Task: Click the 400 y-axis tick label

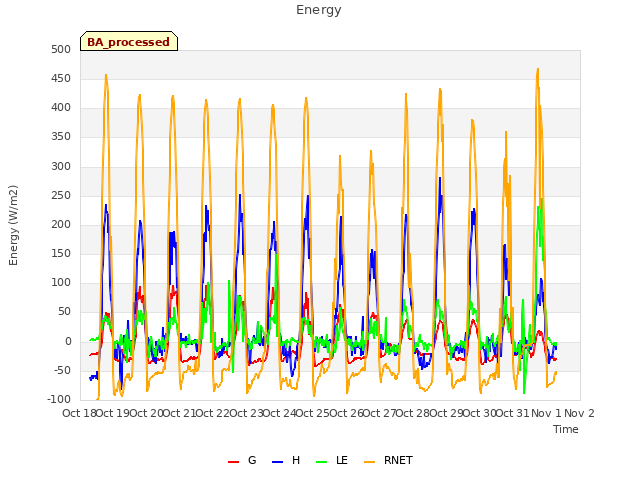Action: (x=61, y=107)
